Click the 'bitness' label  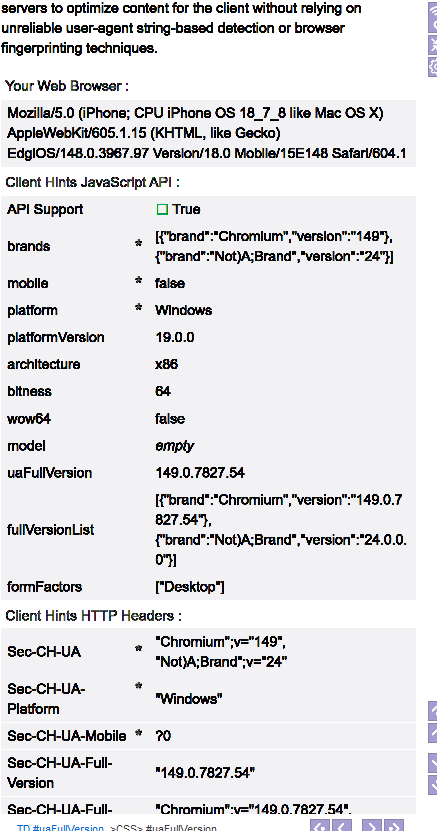29,392
